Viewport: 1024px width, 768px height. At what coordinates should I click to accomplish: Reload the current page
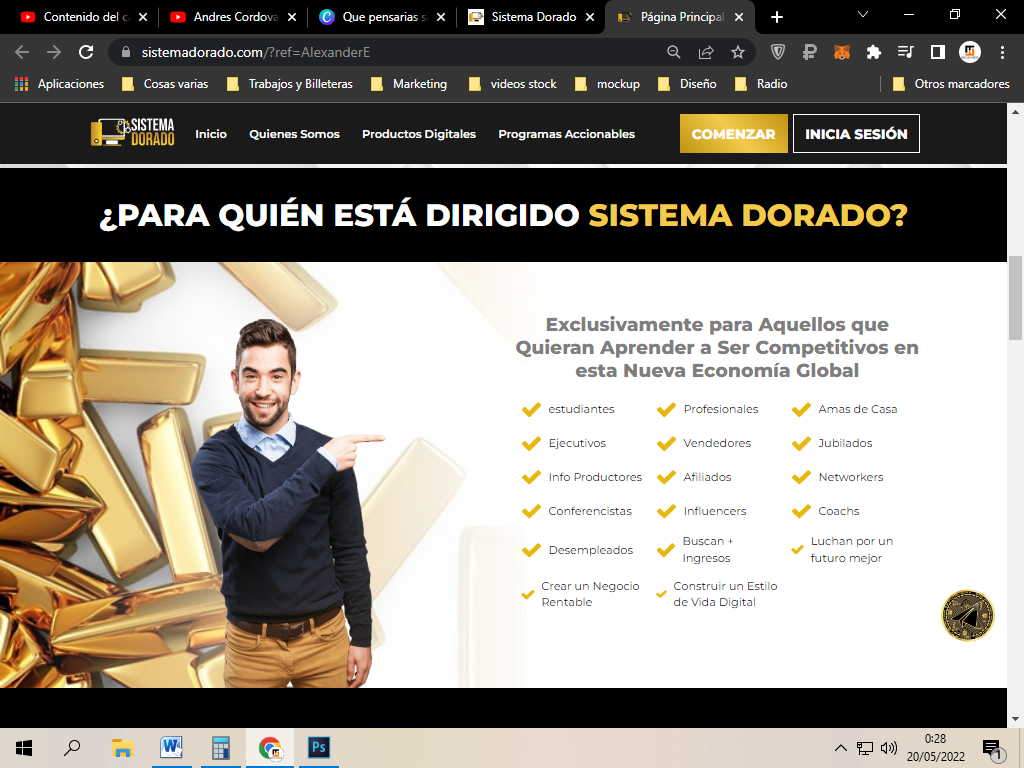[x=86, y=52]
